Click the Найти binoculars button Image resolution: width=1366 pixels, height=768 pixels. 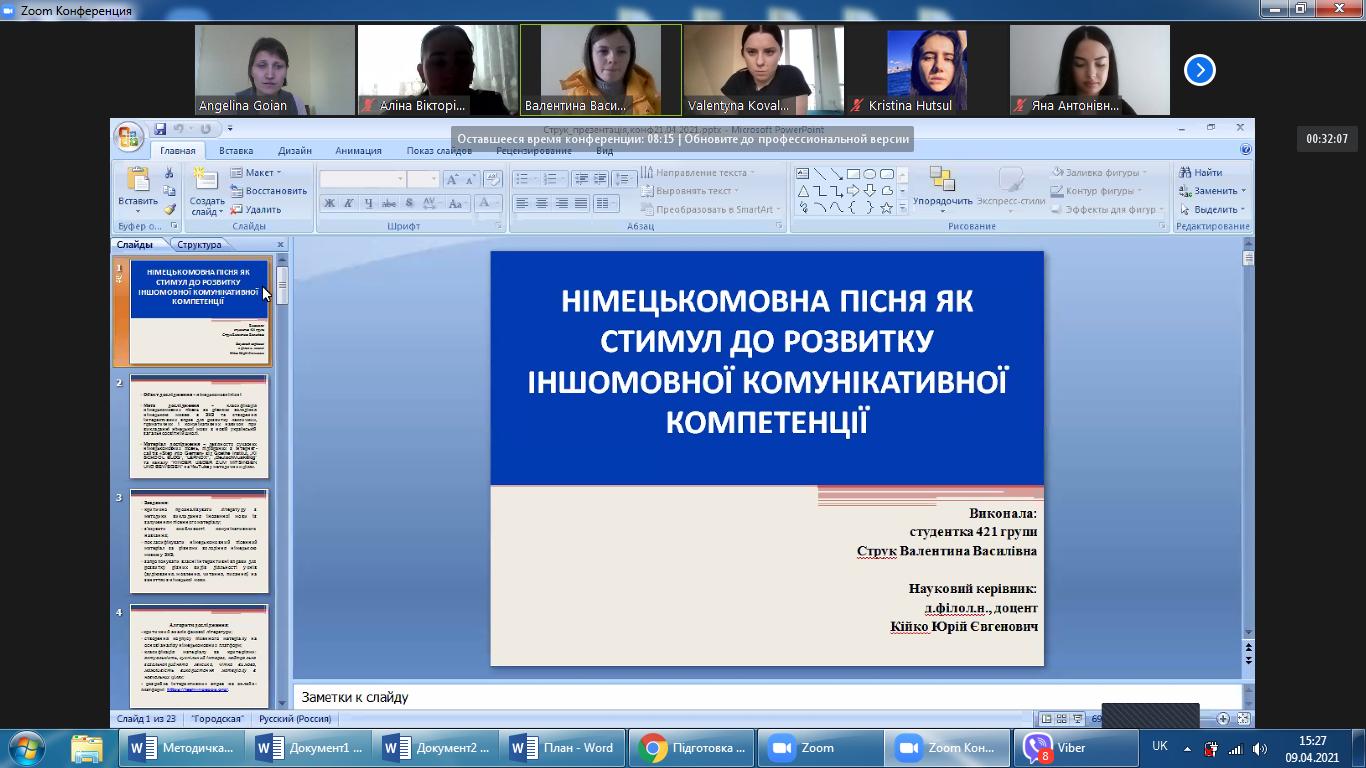pos(1200,172)
